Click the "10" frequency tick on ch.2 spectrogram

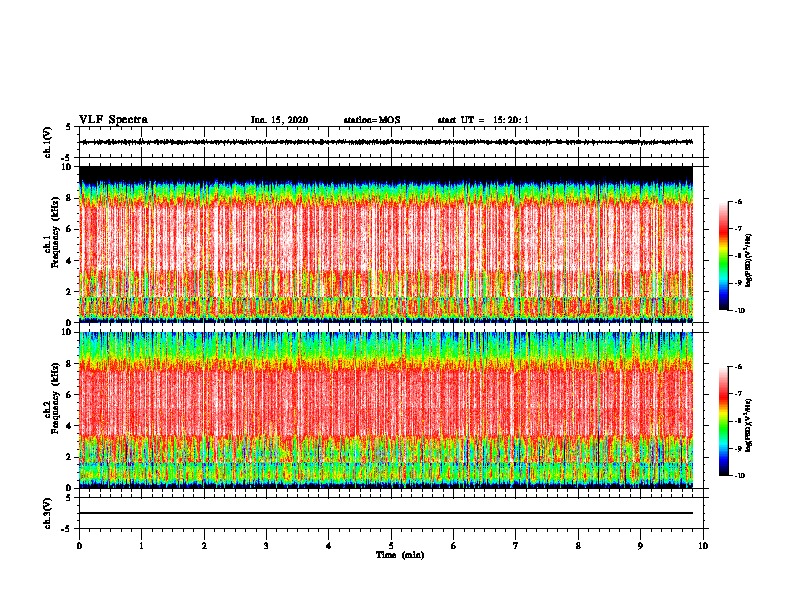[68, 332]
